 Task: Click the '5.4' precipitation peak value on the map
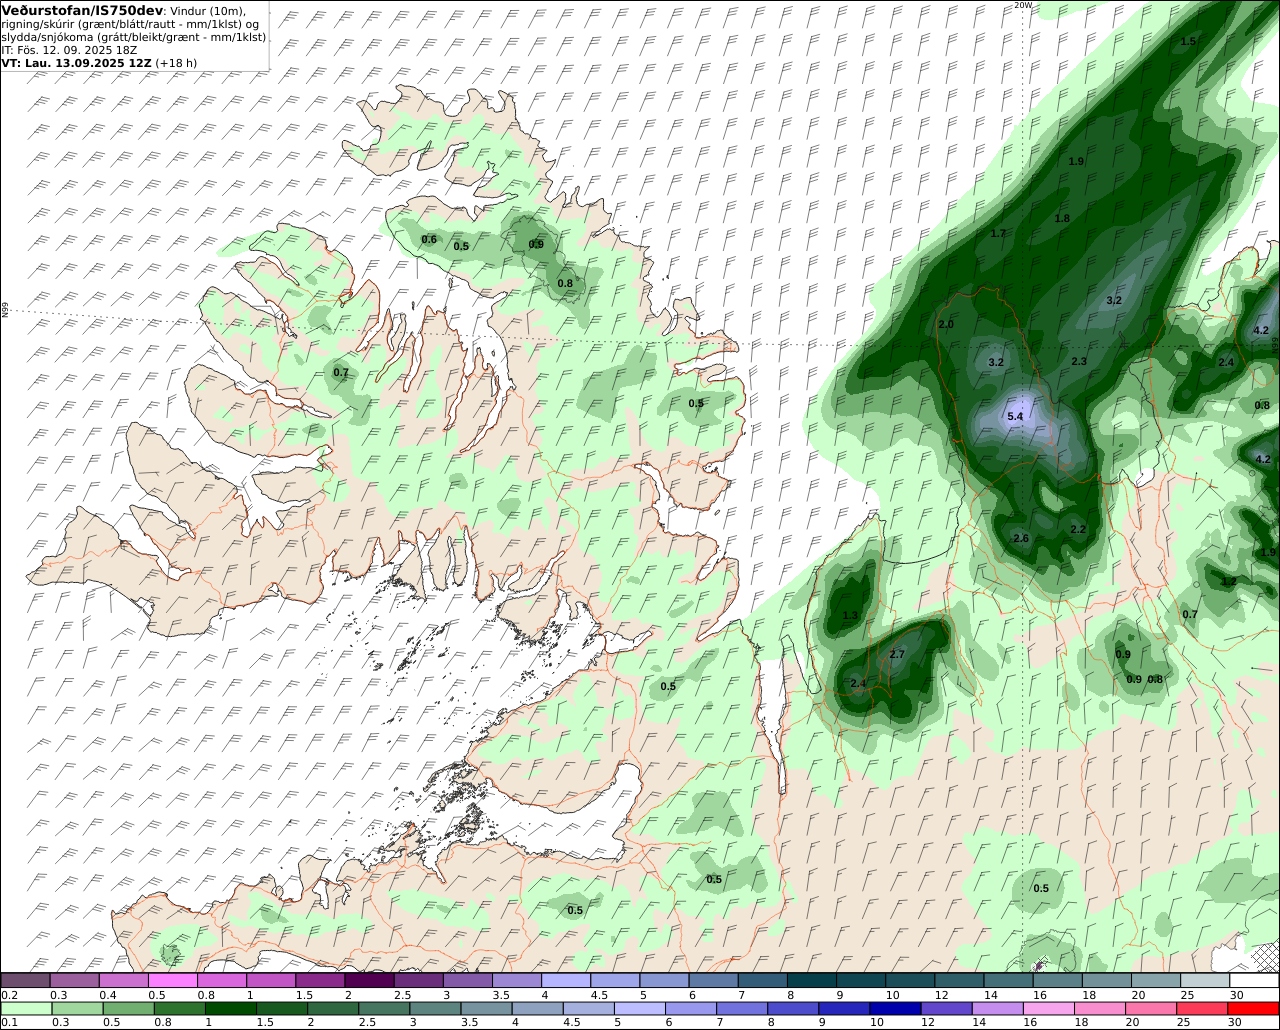1016,416
